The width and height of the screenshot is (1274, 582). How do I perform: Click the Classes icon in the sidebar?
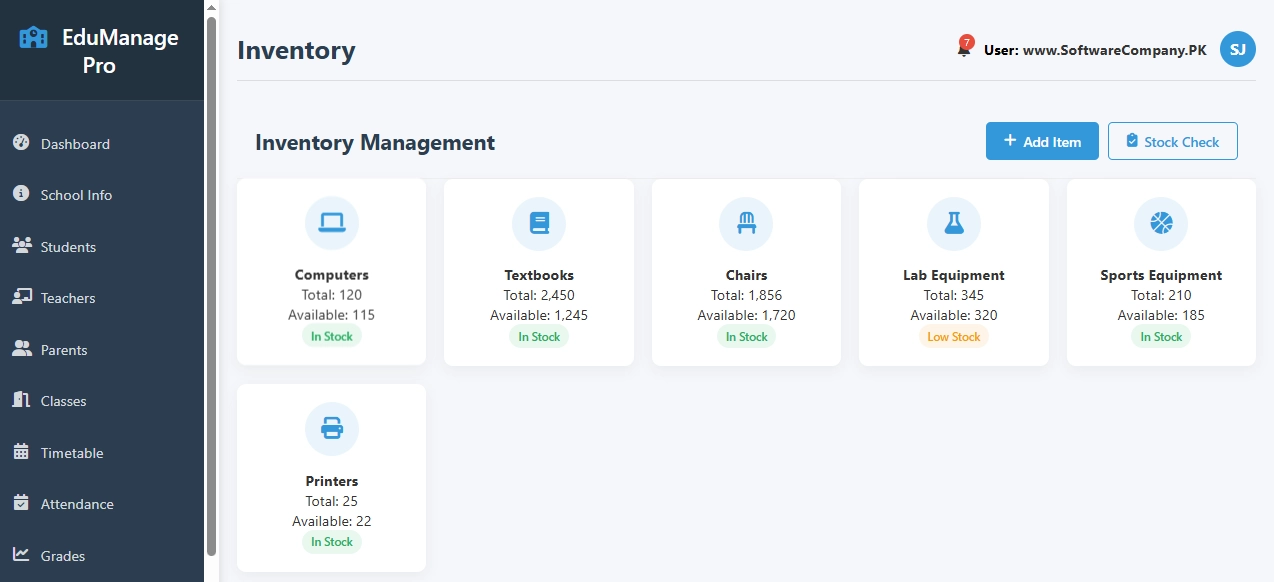(x=20, y=400)
